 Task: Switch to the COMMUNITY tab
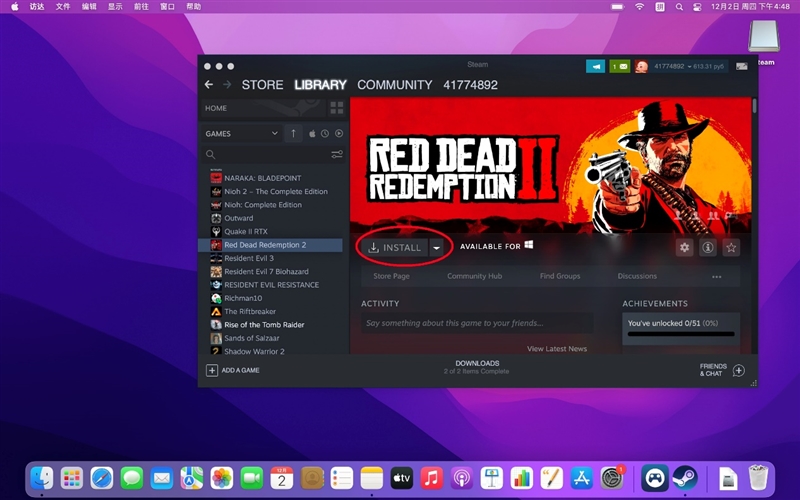394,85
